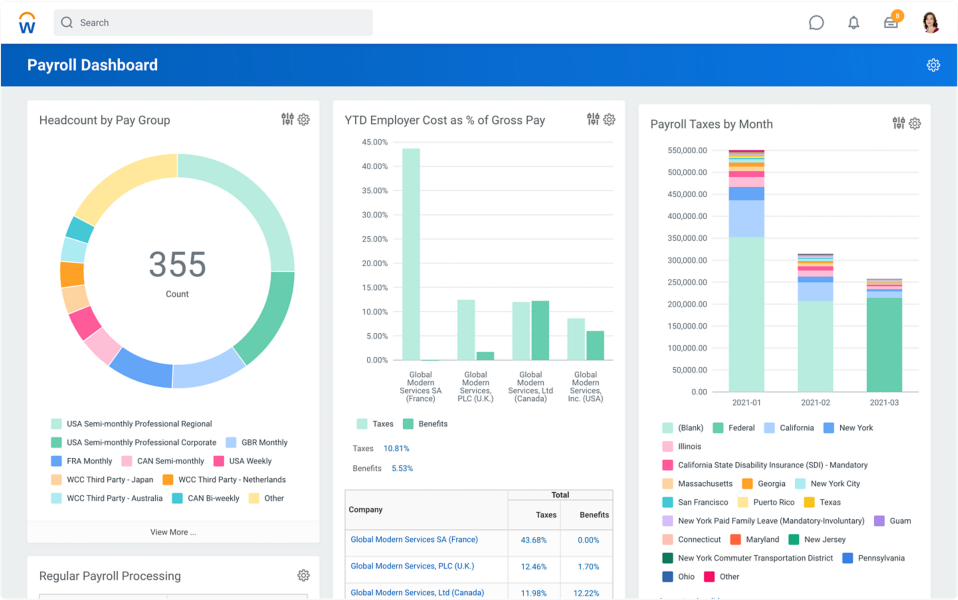The image size is (958, 600).
Task: Click the Workday logo home icon
Action: point(27,23)
